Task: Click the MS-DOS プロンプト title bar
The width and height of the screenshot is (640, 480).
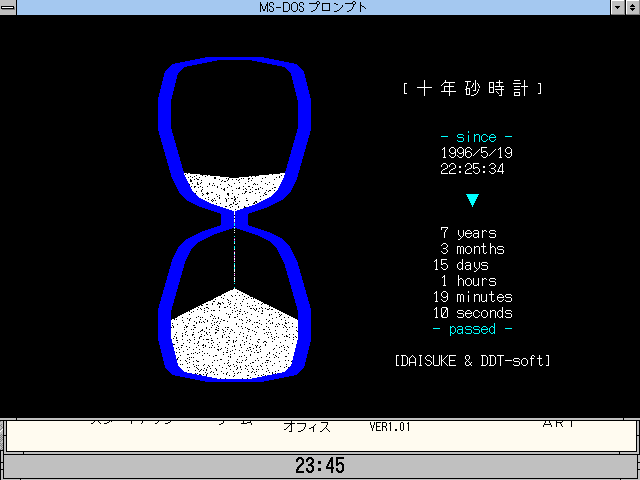Action: (x=313, y=7)
